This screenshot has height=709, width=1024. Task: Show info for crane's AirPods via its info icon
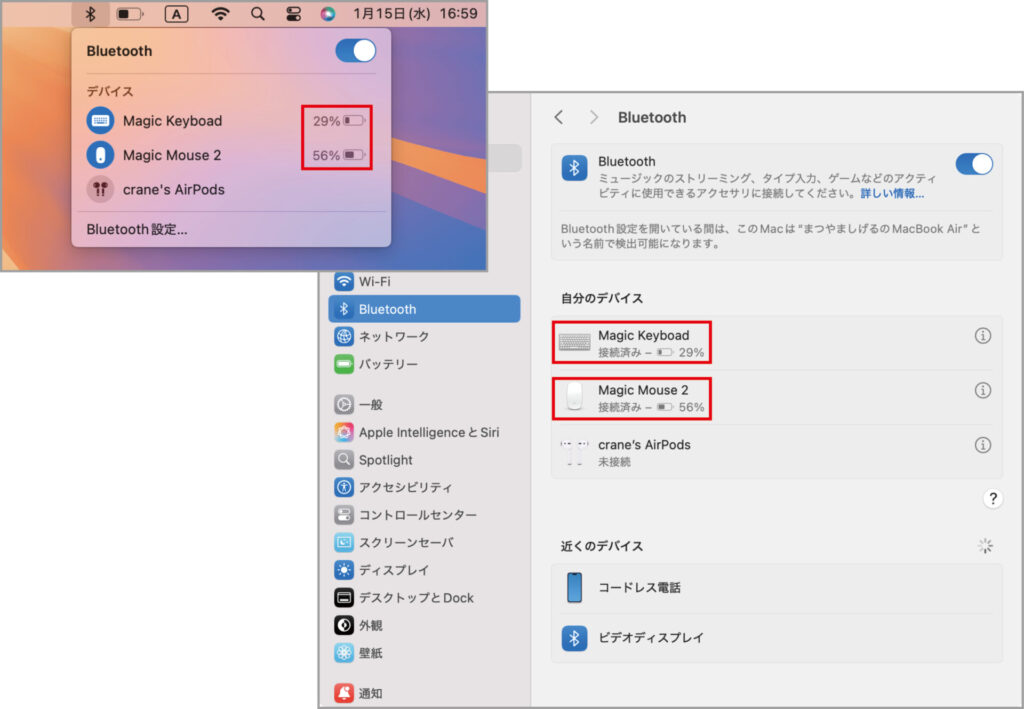pyautogui.click(x=983, y=445)
